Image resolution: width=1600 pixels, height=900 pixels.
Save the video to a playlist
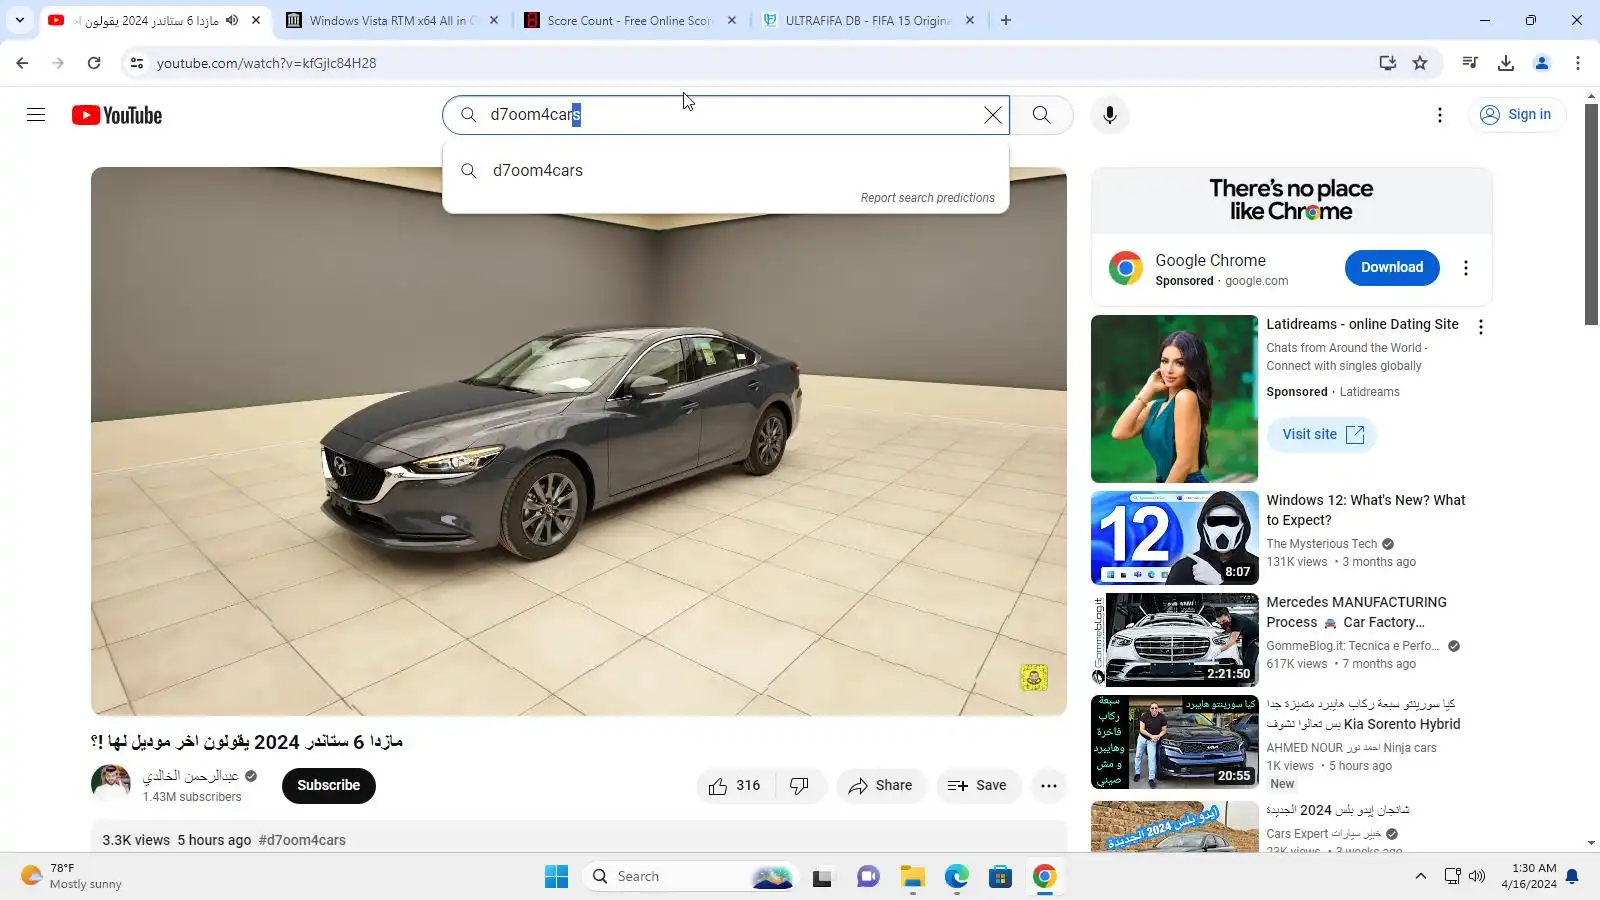click(977, 786)
